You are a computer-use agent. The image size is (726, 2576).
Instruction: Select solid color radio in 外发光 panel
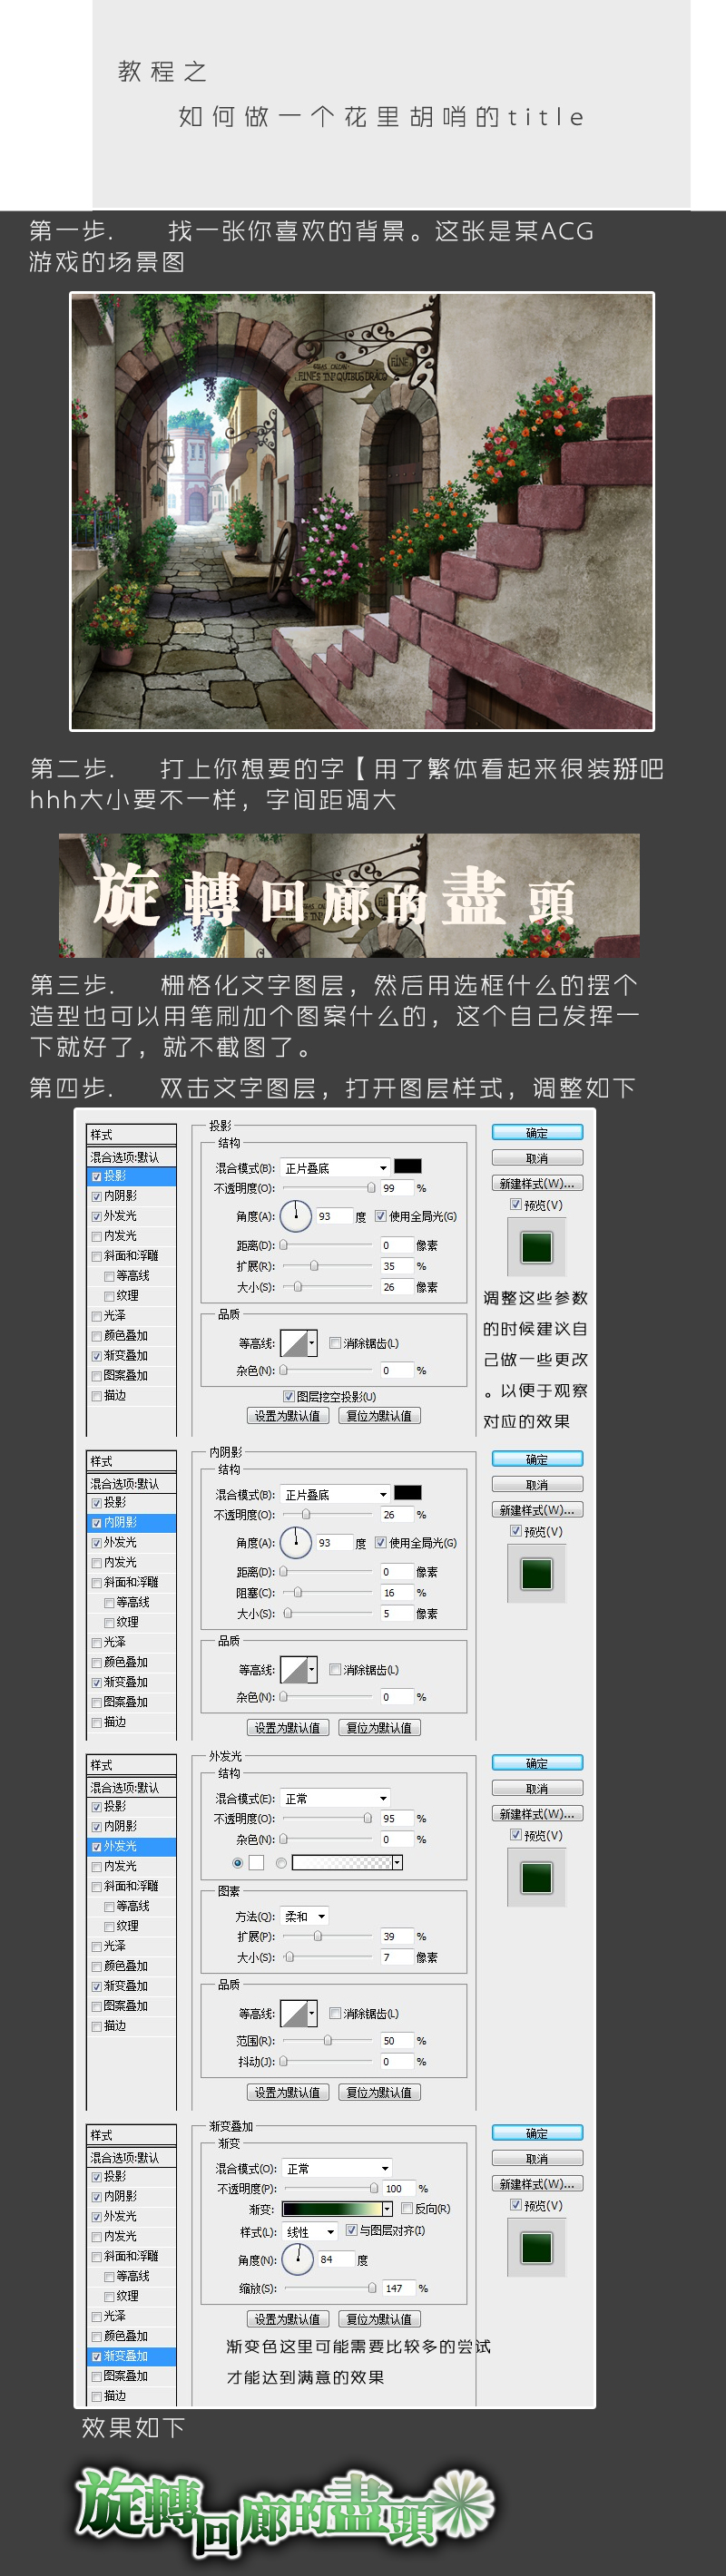[x=238, y=1862]
